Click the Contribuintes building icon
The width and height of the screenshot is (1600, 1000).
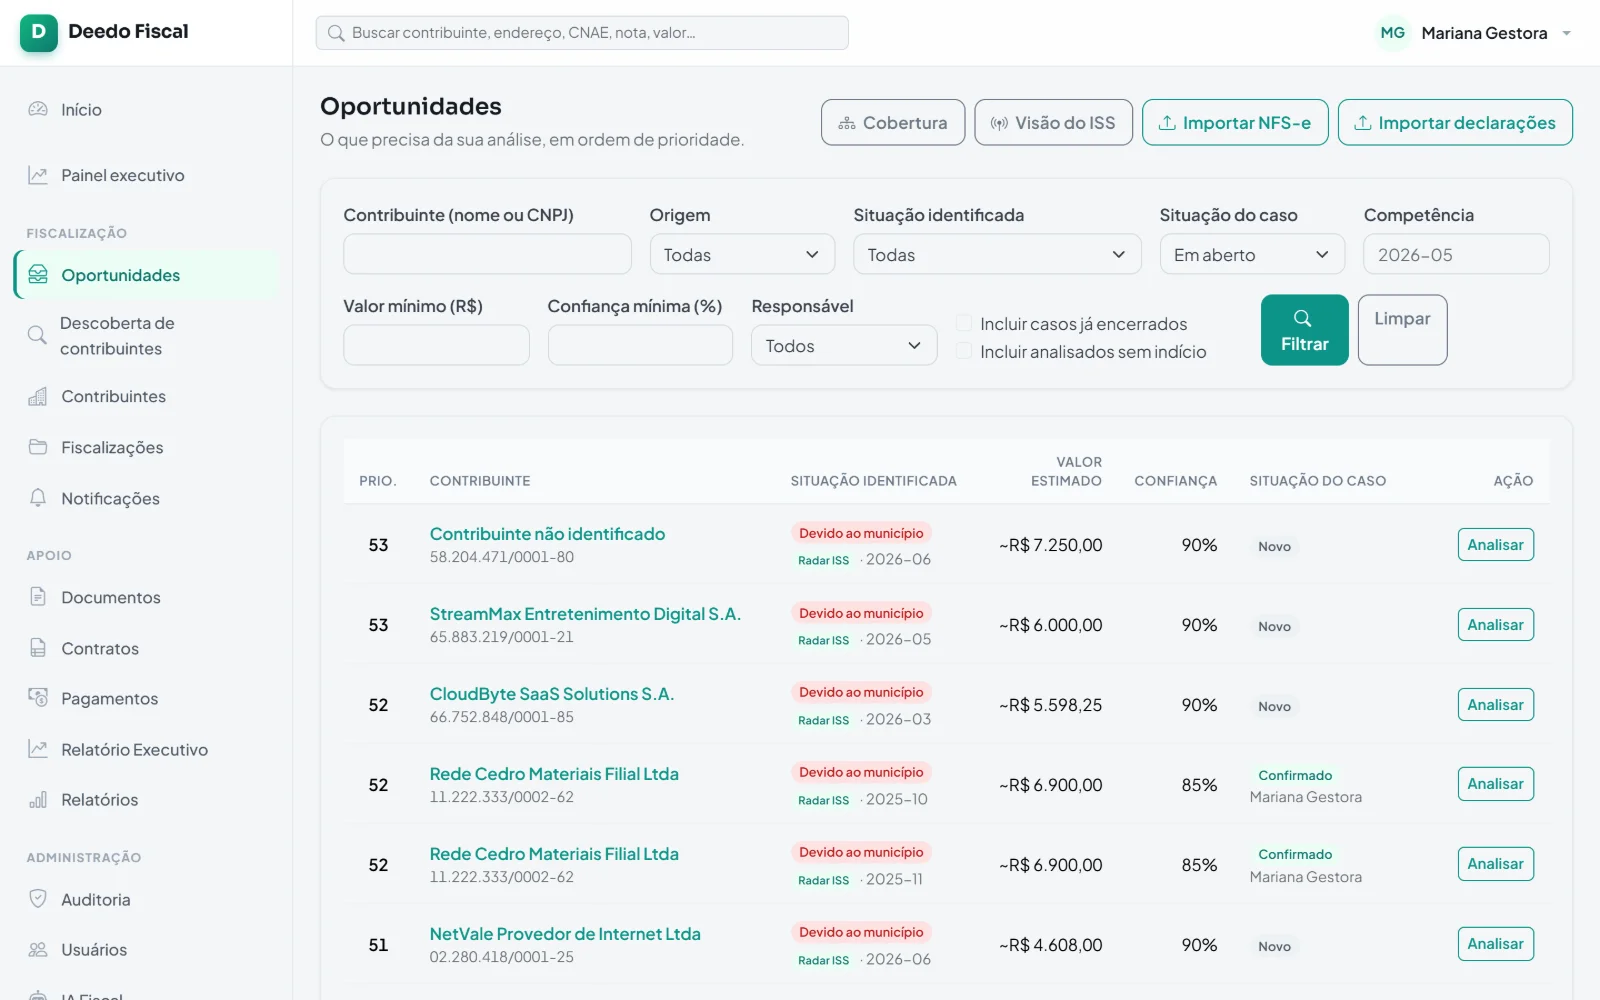pos(38,396)
